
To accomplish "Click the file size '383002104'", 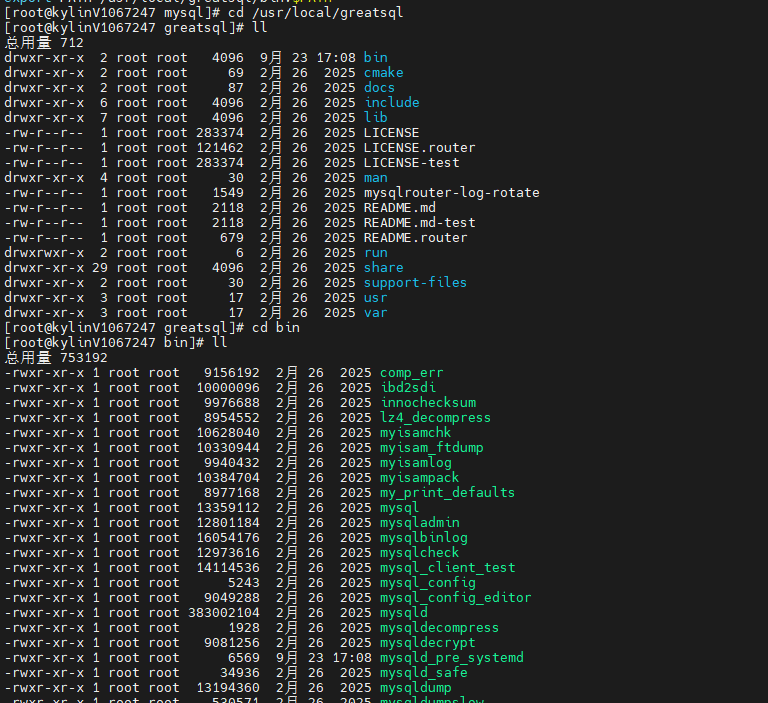I will pos(224,613).
